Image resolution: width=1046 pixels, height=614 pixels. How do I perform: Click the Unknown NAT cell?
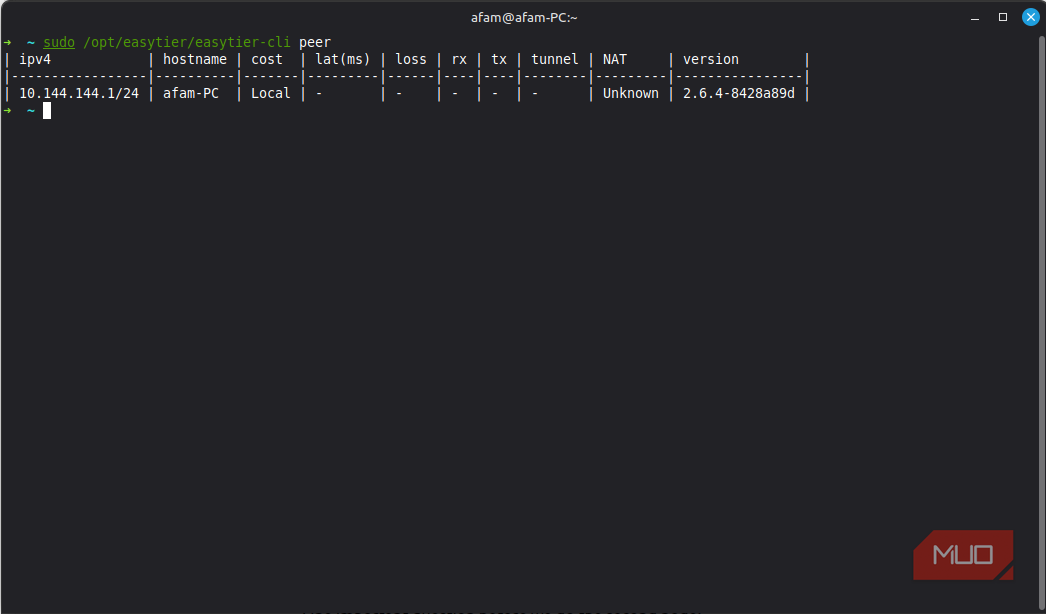pos(631,93)
